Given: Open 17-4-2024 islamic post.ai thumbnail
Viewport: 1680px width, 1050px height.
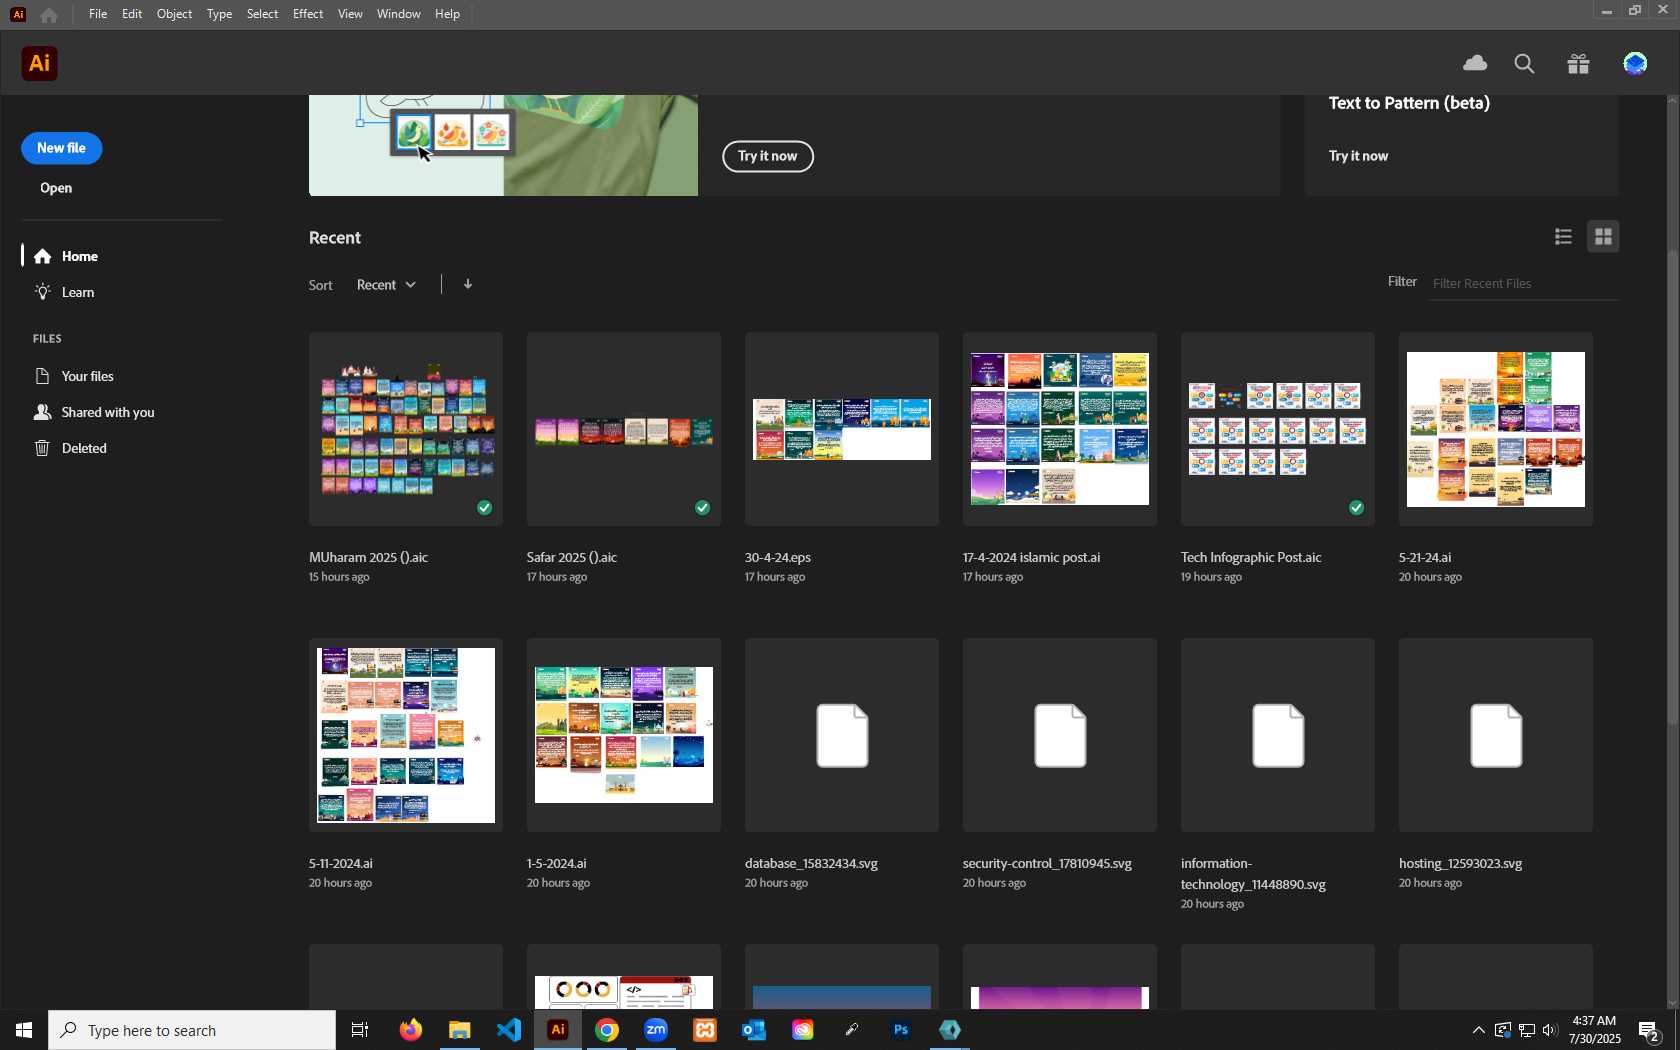Looking at the screenshot, I should [1060, 429].
